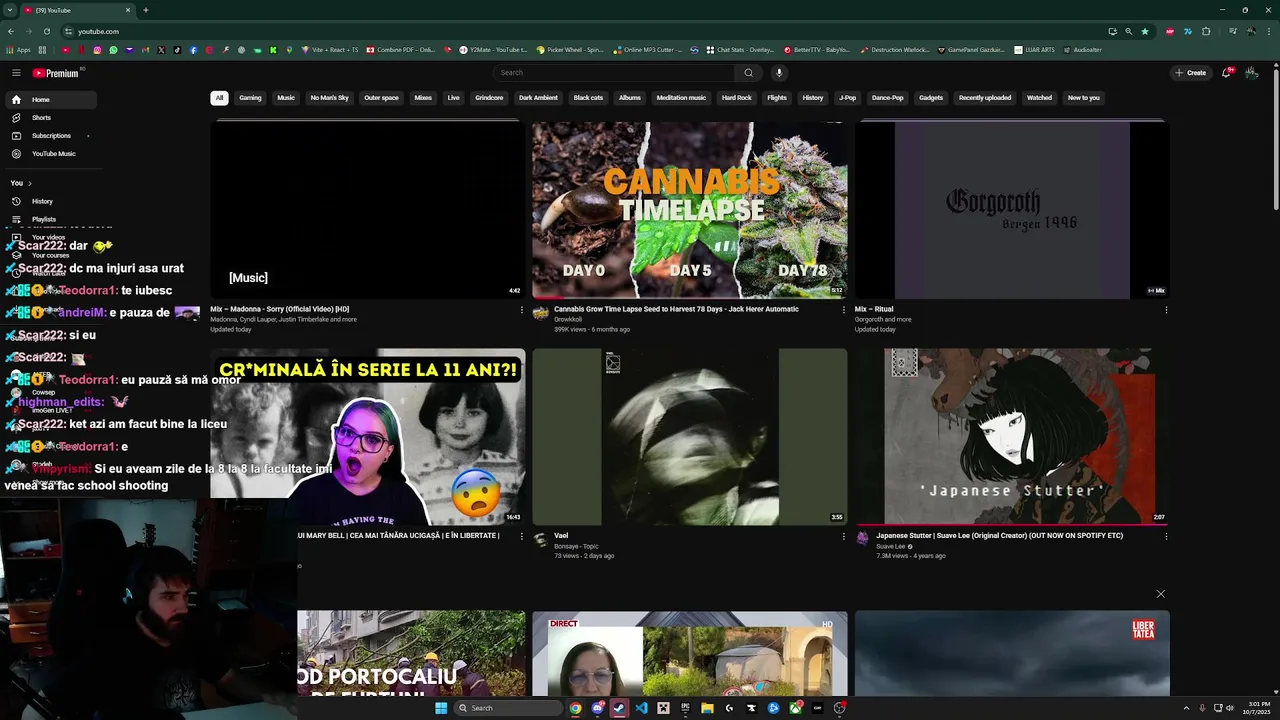Expand the You section chevron
1280x720 pixels.
pyautogui.click(x=30, y=183)
